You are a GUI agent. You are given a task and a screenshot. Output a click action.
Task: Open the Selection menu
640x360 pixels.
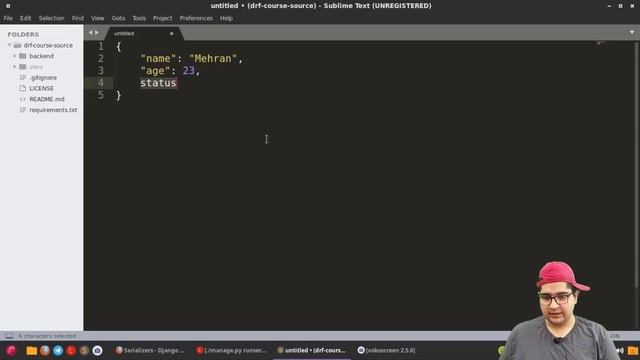pos(51,18)
